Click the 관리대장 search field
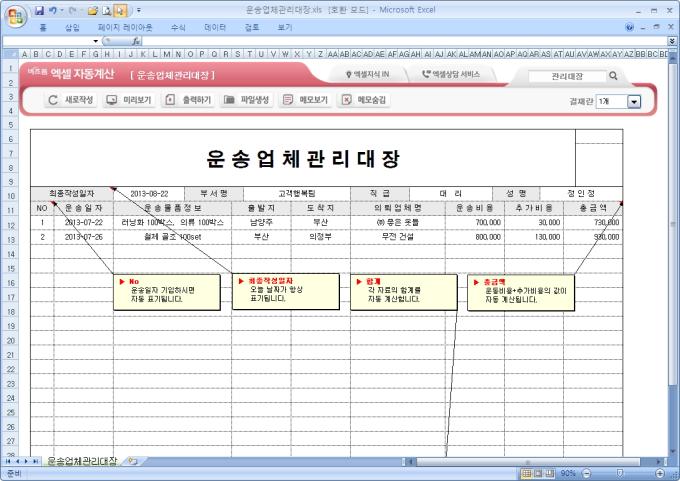680x481 pixels. (567, 76)
